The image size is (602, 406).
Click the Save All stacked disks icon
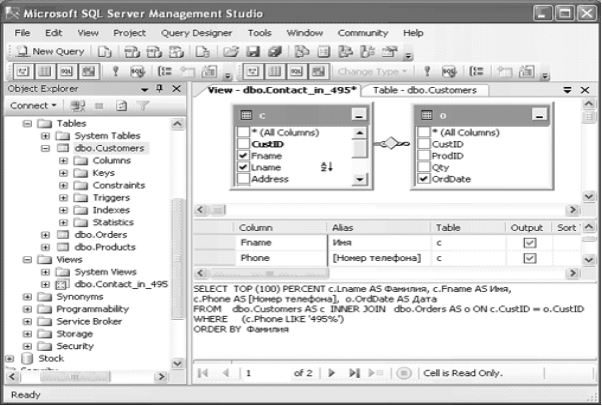tap(275, 52)
